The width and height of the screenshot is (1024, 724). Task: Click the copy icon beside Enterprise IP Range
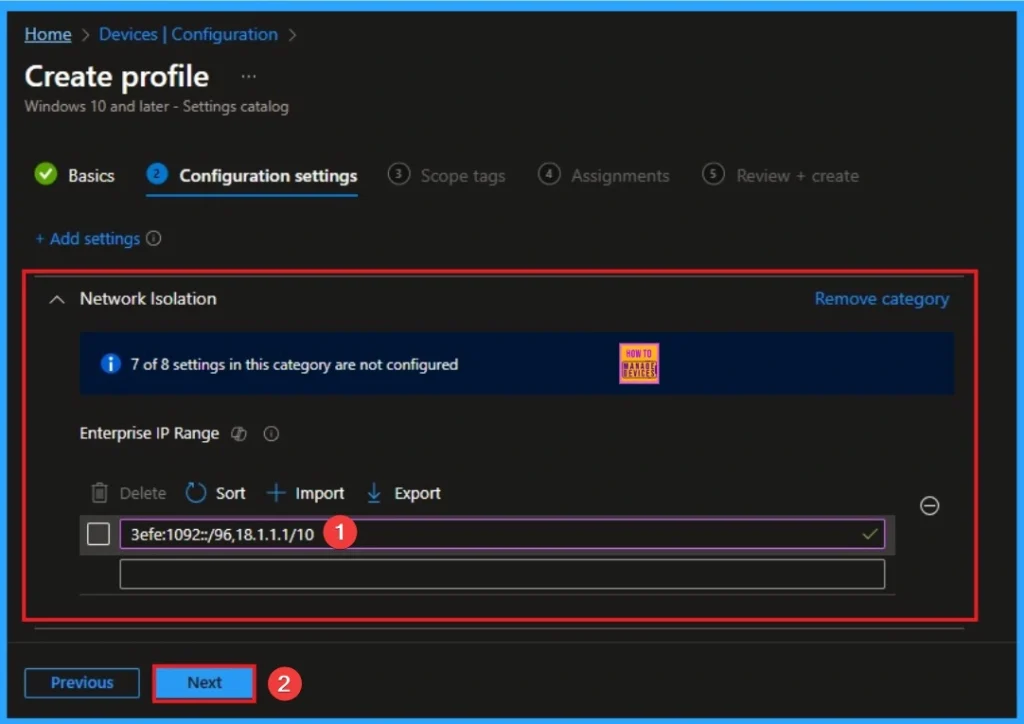(x=239, y=434)
